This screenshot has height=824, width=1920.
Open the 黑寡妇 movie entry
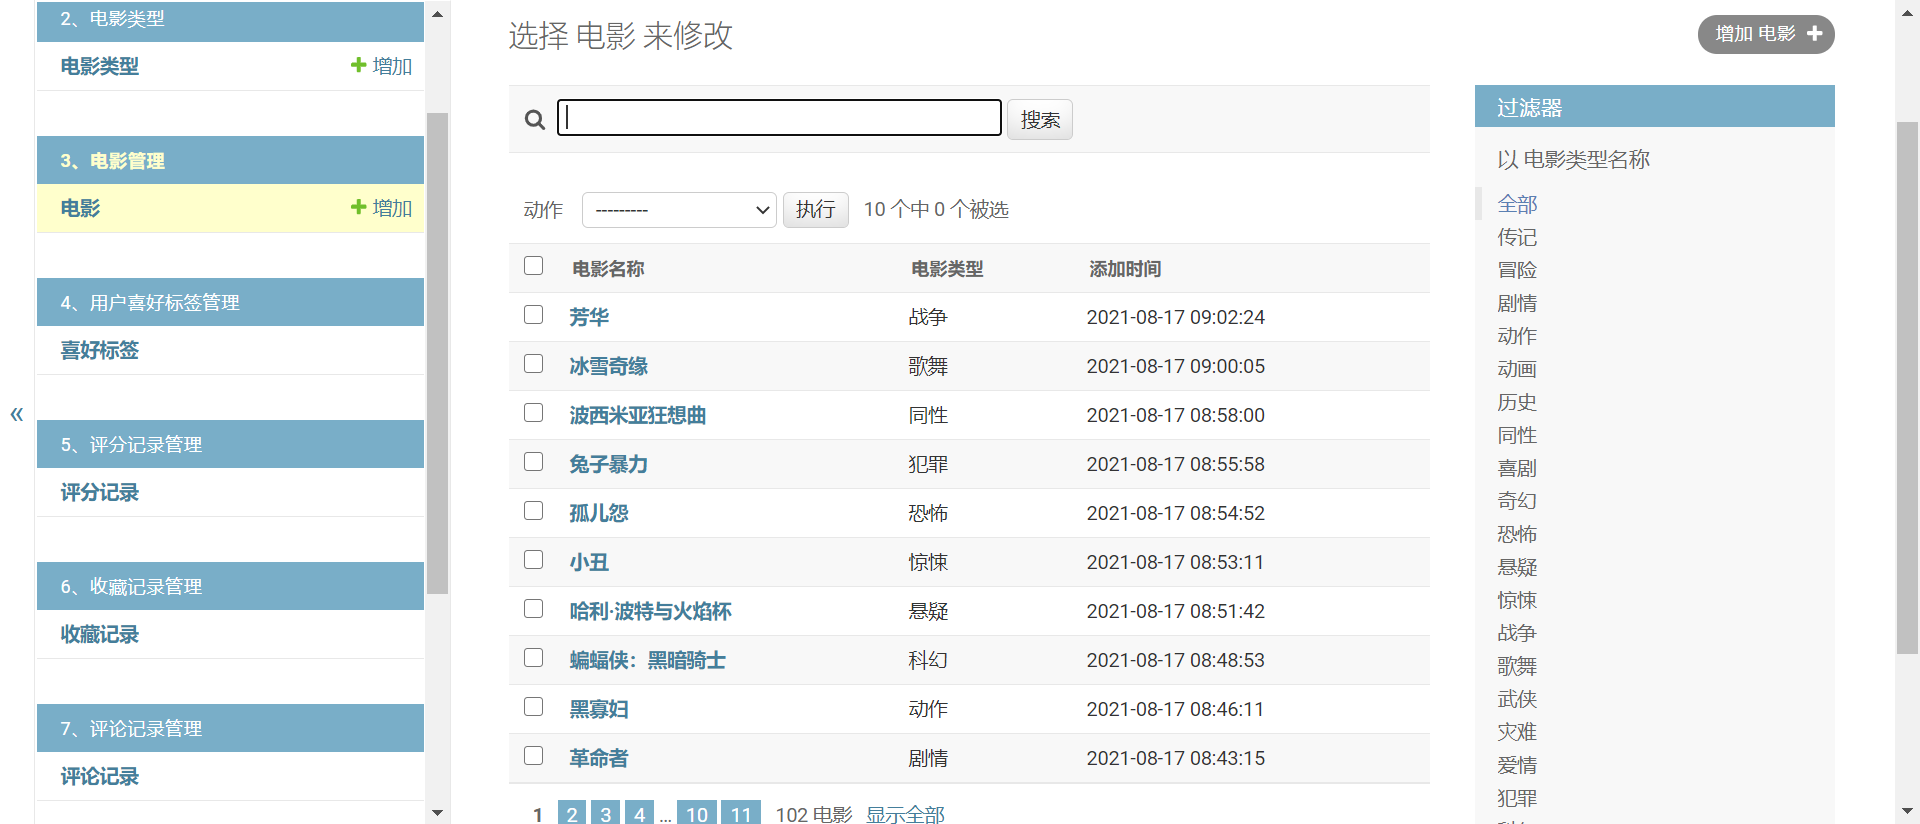tap(599, 709)
